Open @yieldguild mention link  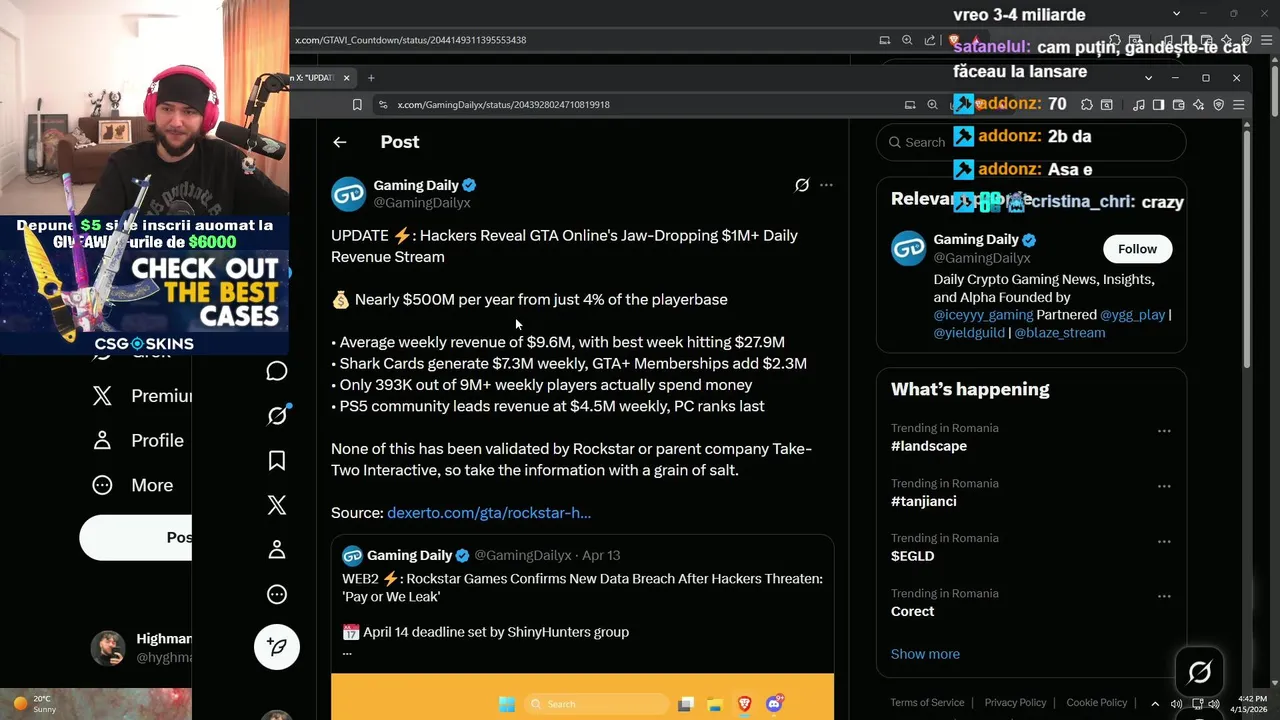pos(969,333)
